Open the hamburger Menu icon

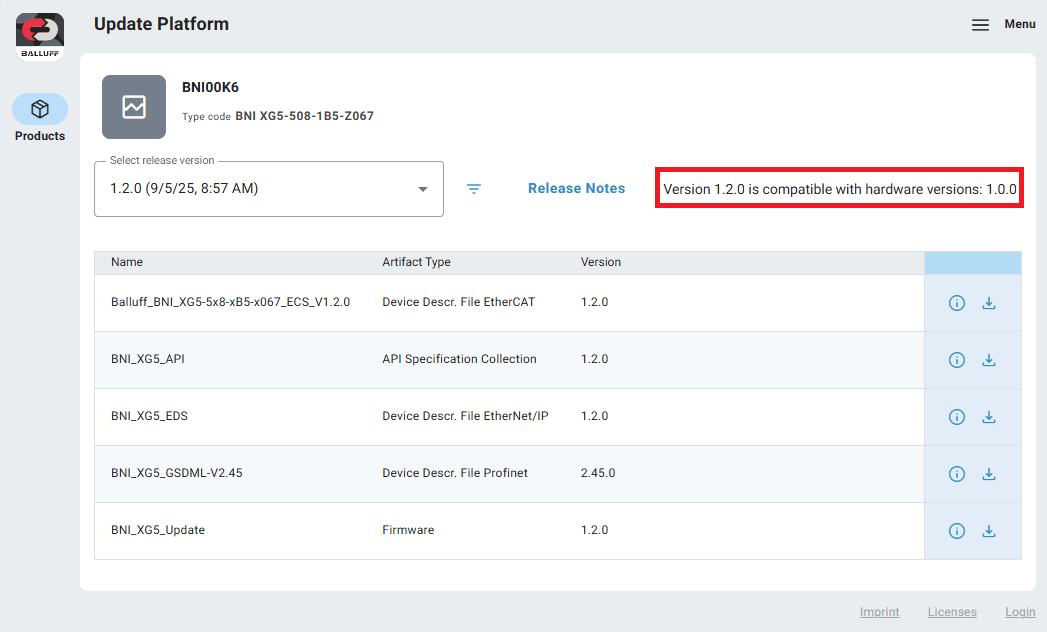[980, 25]
